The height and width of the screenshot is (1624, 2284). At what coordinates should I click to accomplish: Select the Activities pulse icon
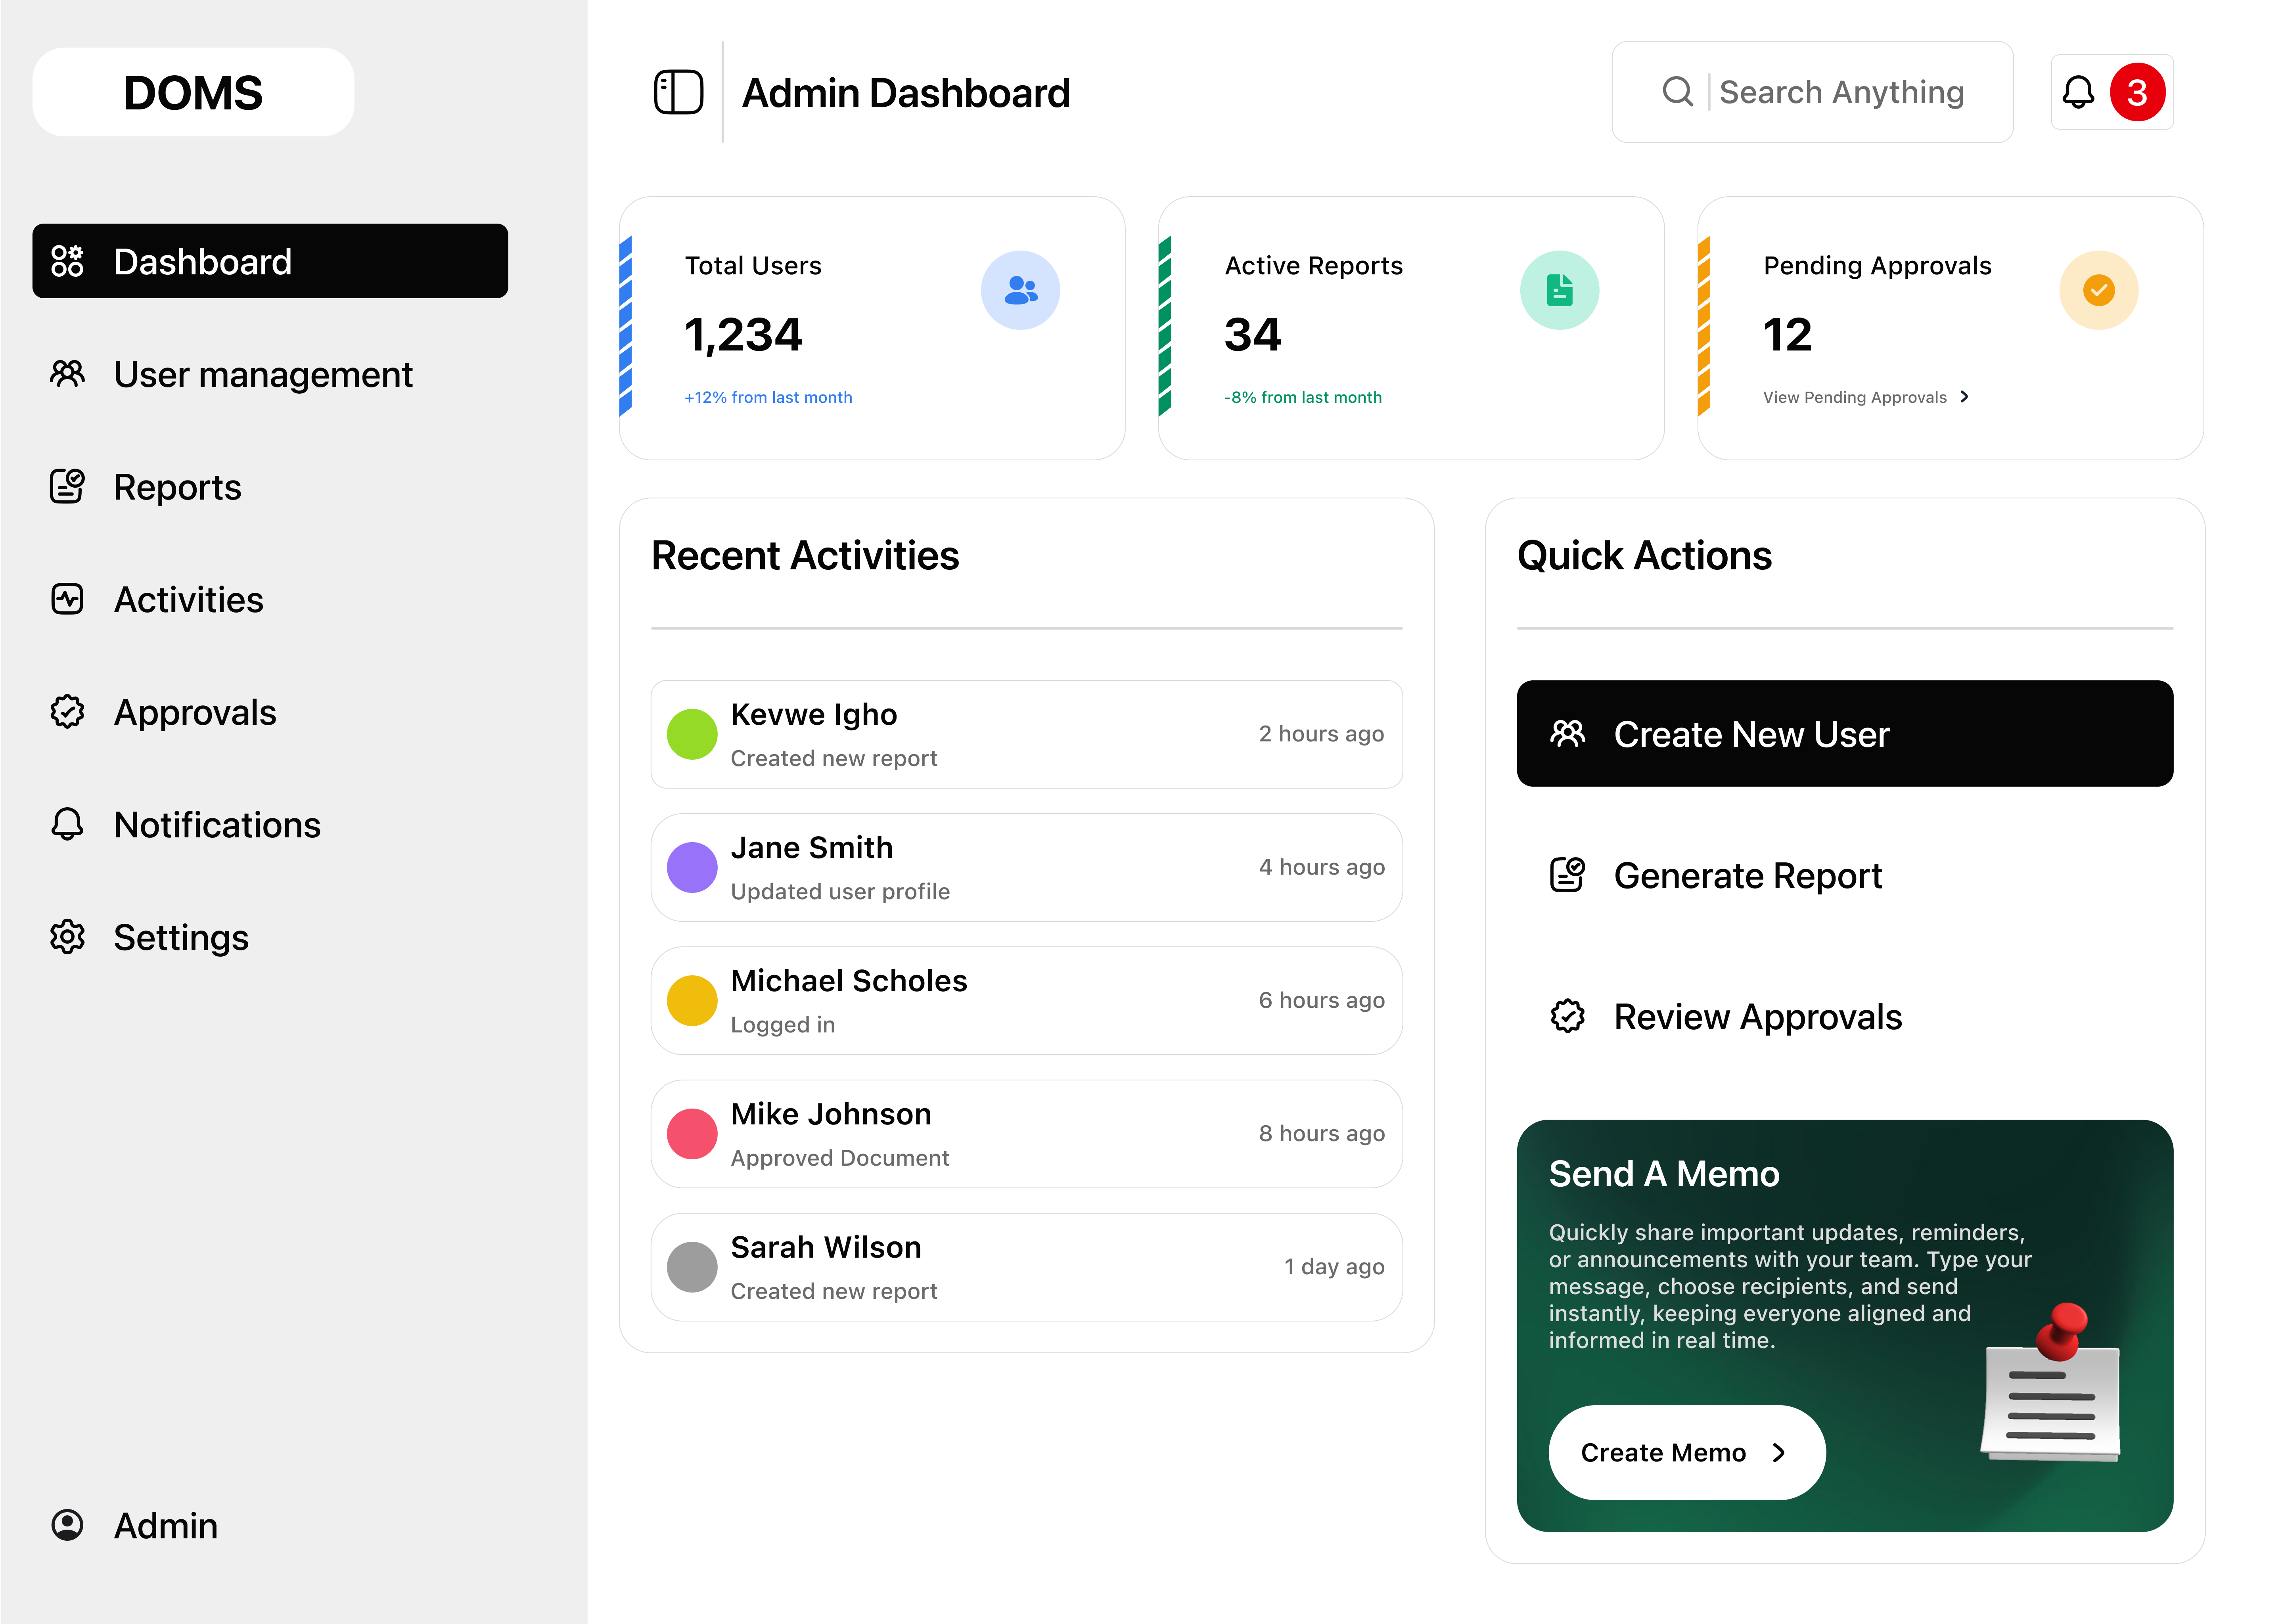67,599
